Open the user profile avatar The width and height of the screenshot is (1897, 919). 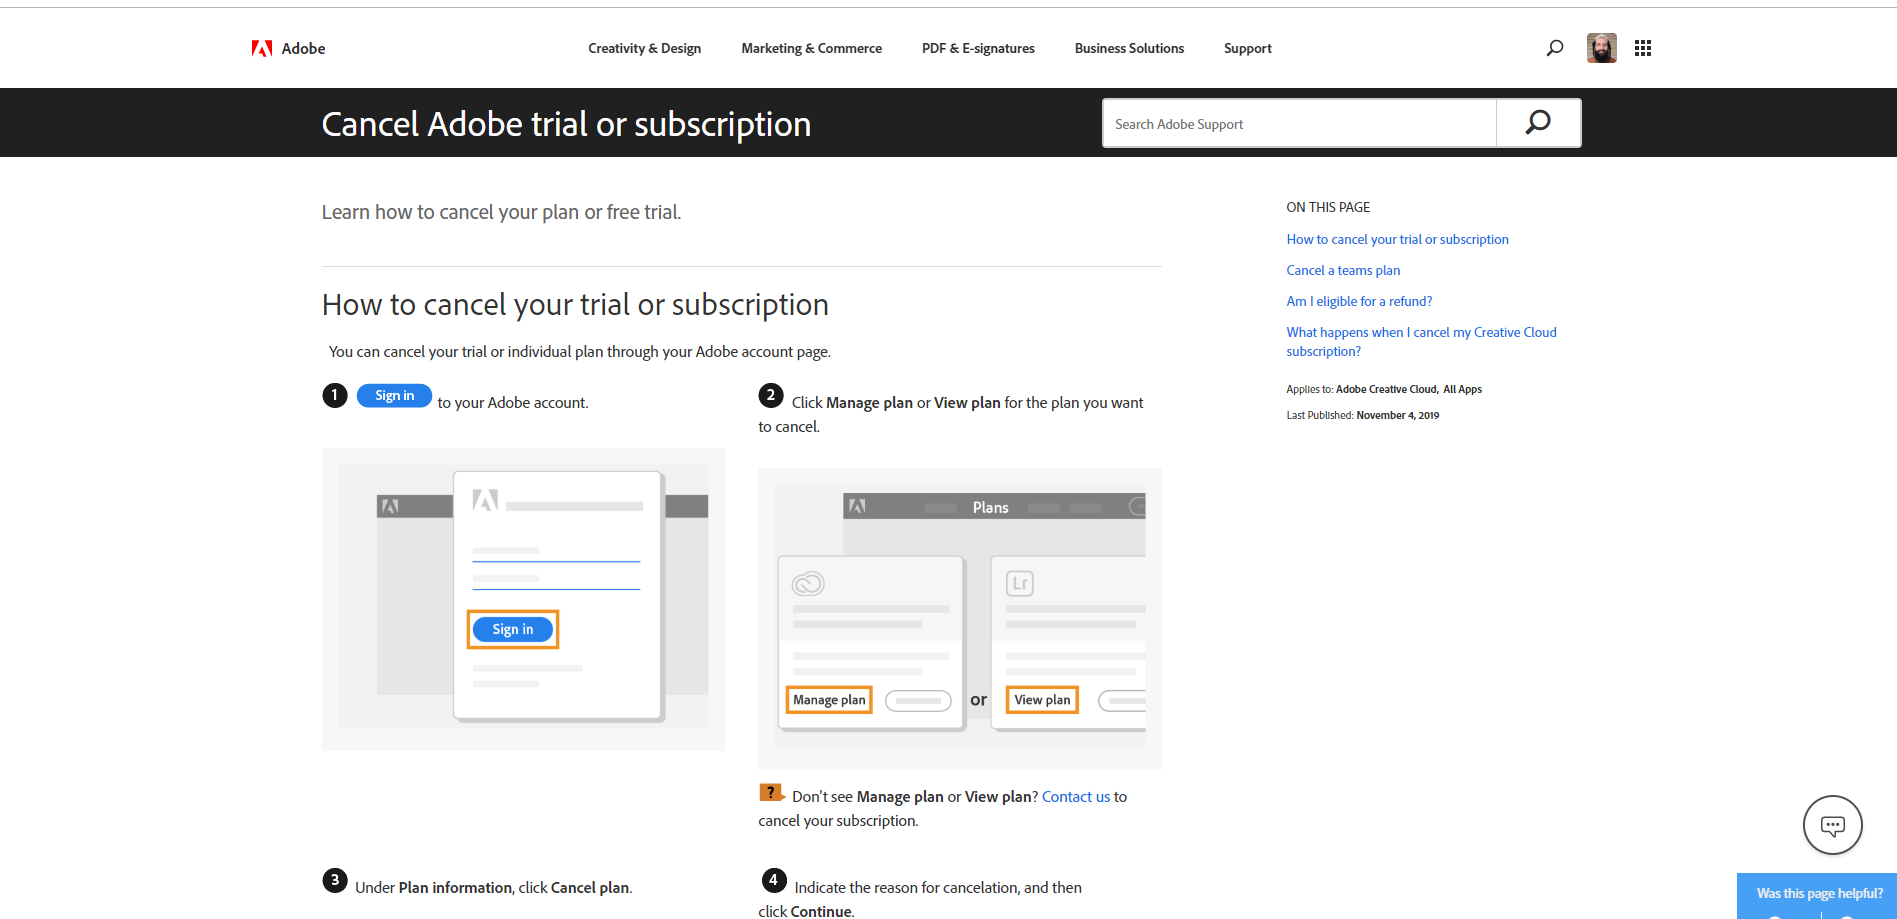[x=1601, y=48]
